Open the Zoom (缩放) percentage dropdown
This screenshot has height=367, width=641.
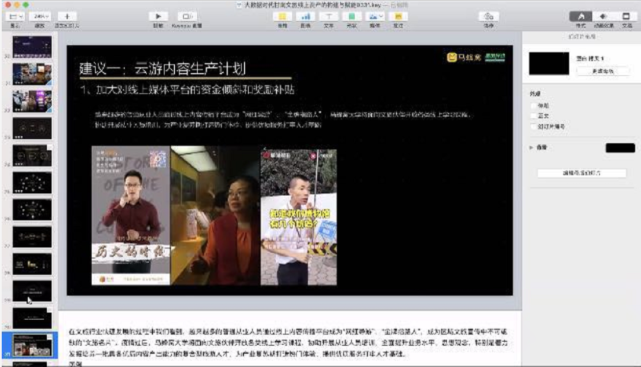(x=40, y=16)
